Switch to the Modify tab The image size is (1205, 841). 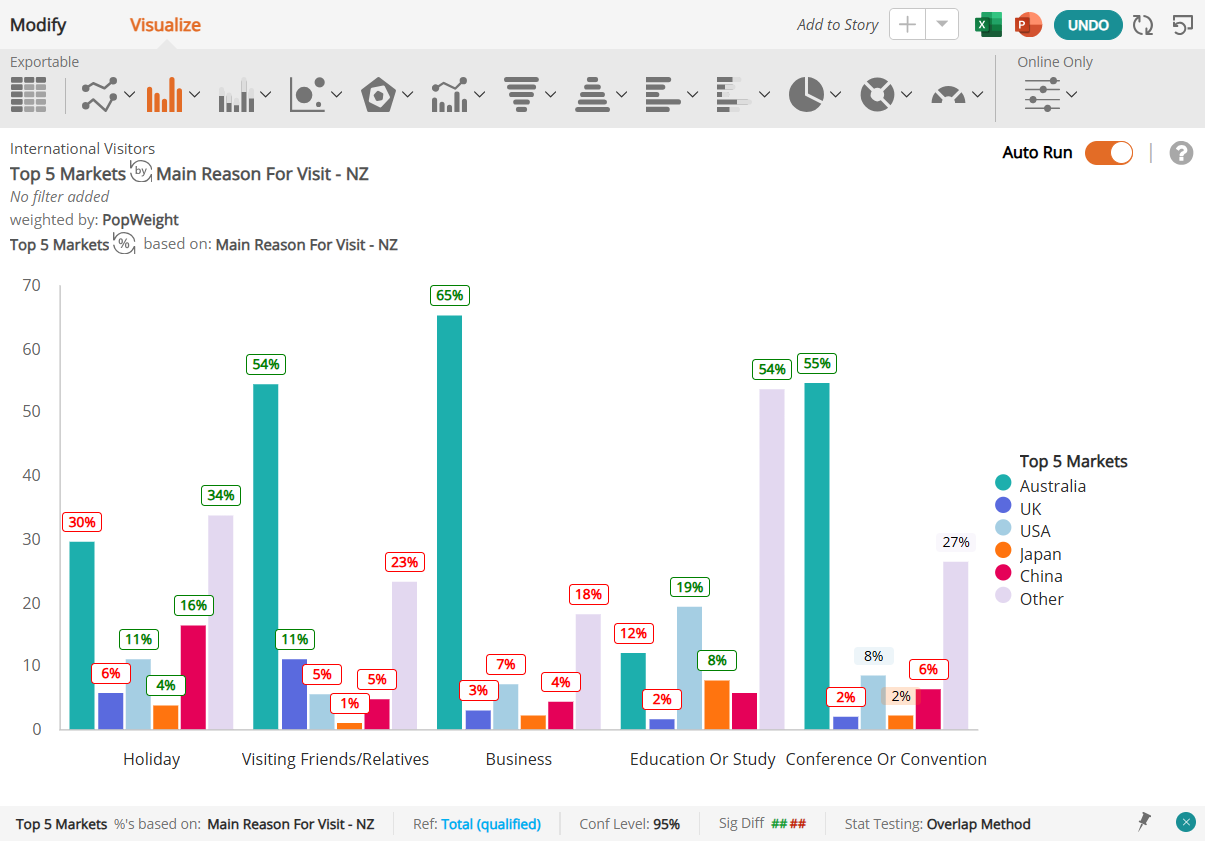pyautogui.click(x=38, y=25)
